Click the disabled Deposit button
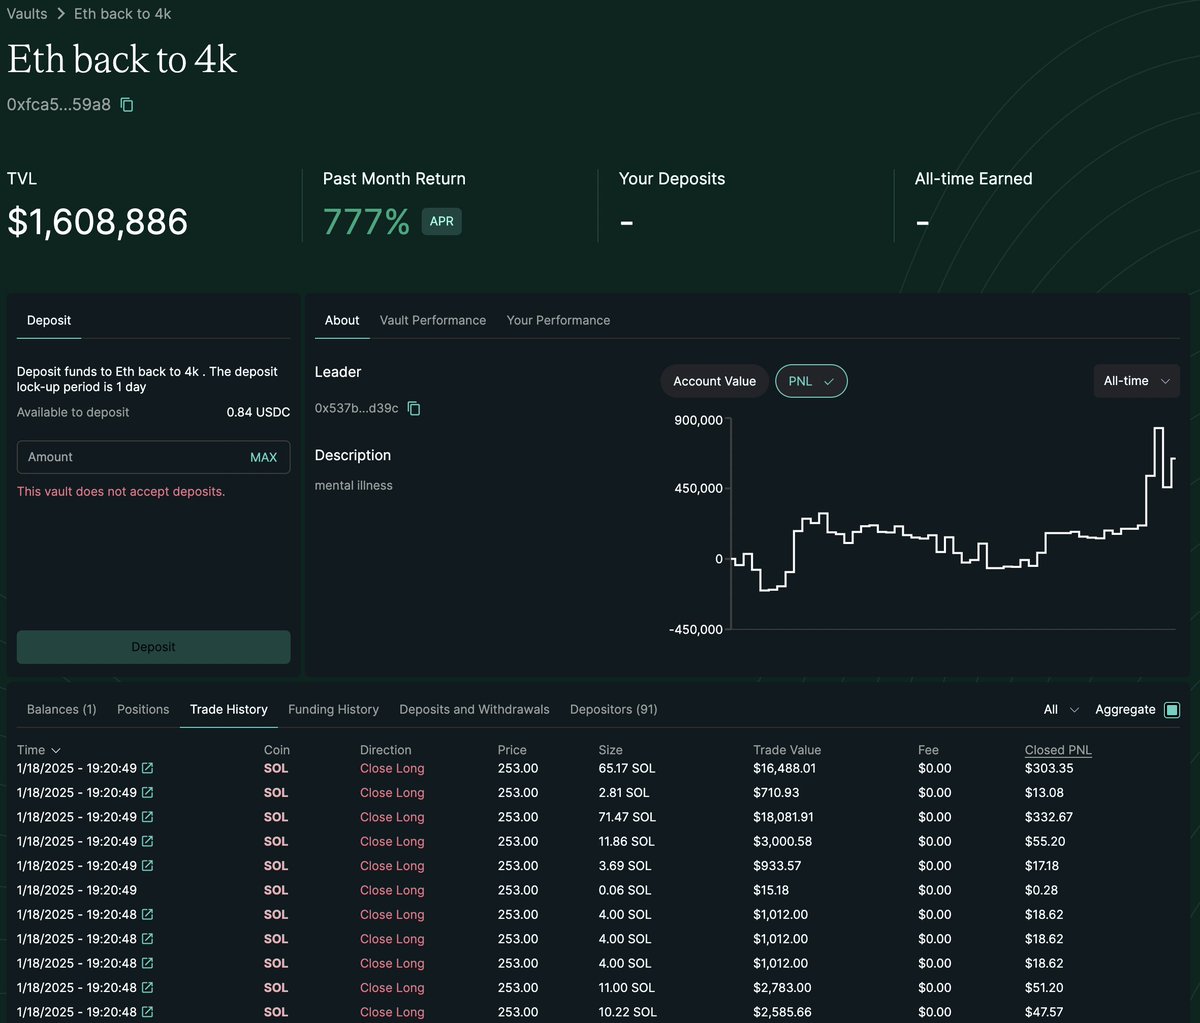The image size is (1200, 1023). pyautogui.click(x=154, y=647)
